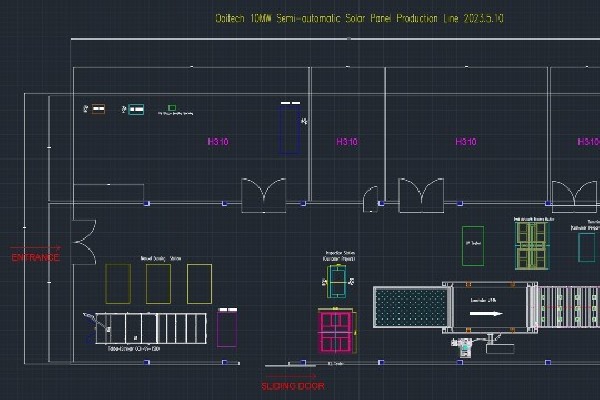Click the white direction arrow inside the laminator
Viewport: 600px width, 400px height.
tap(488, 314)
